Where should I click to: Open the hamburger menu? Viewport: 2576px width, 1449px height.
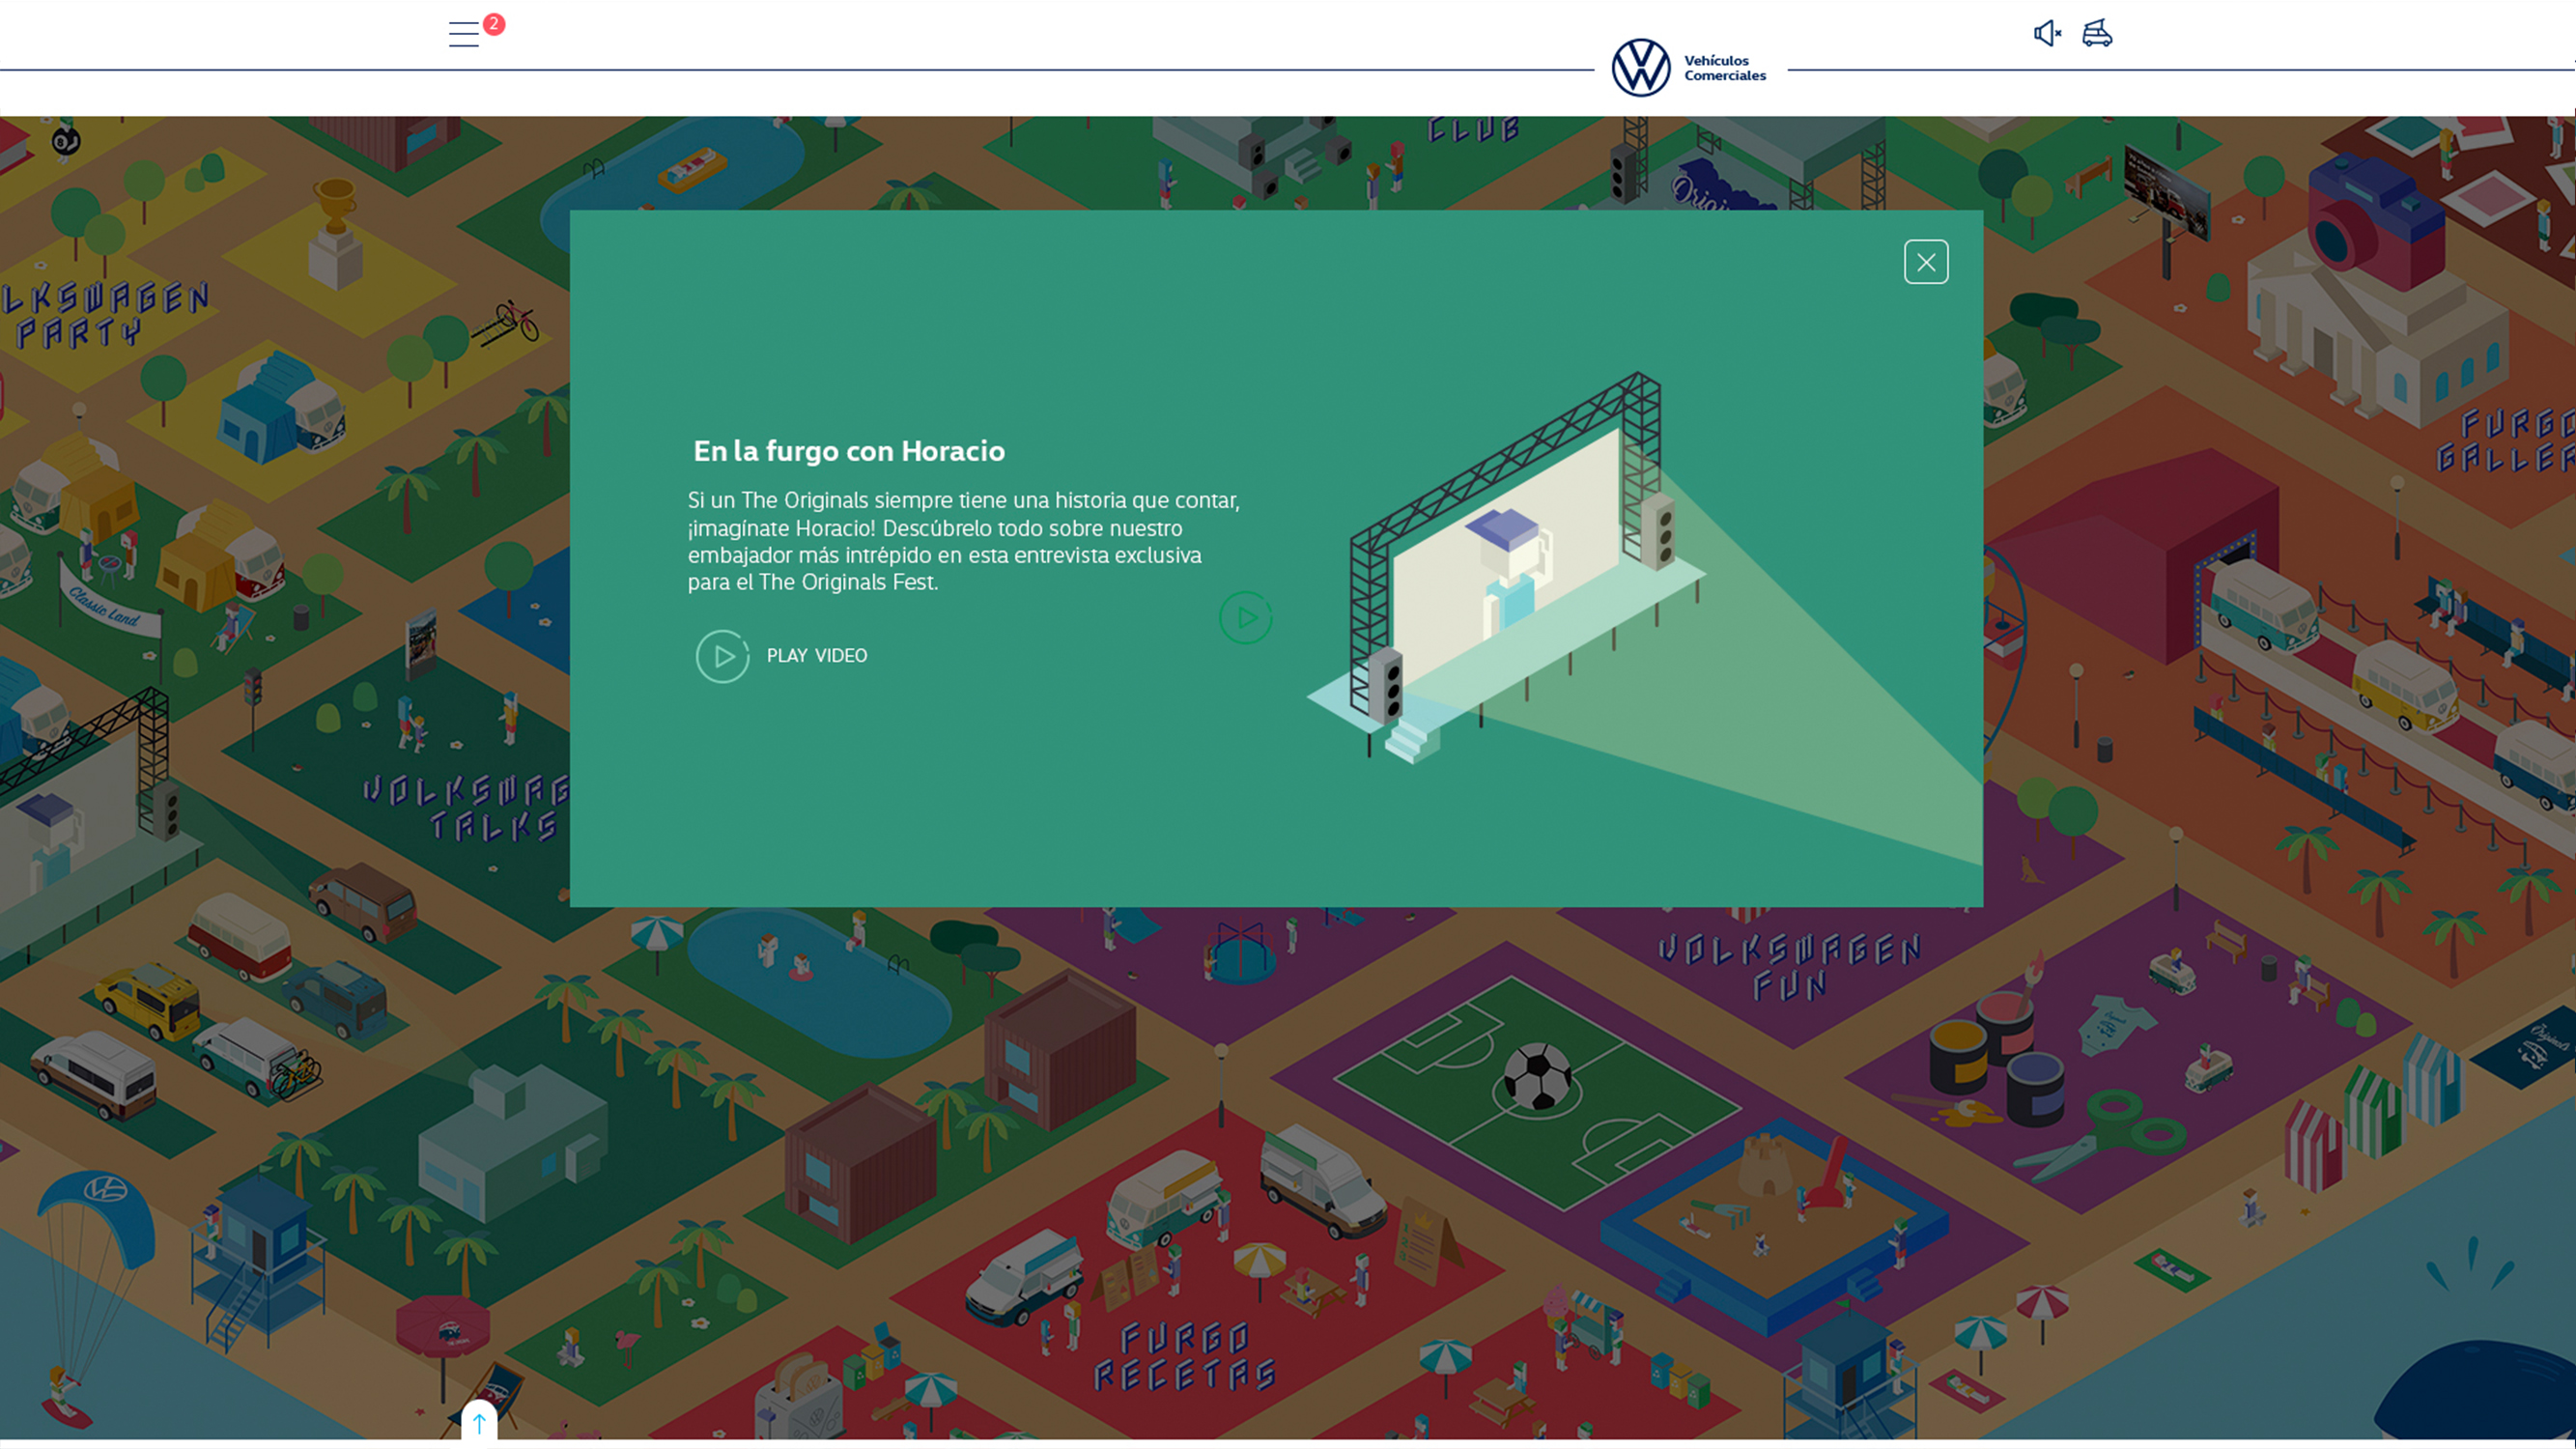[463, 34]
